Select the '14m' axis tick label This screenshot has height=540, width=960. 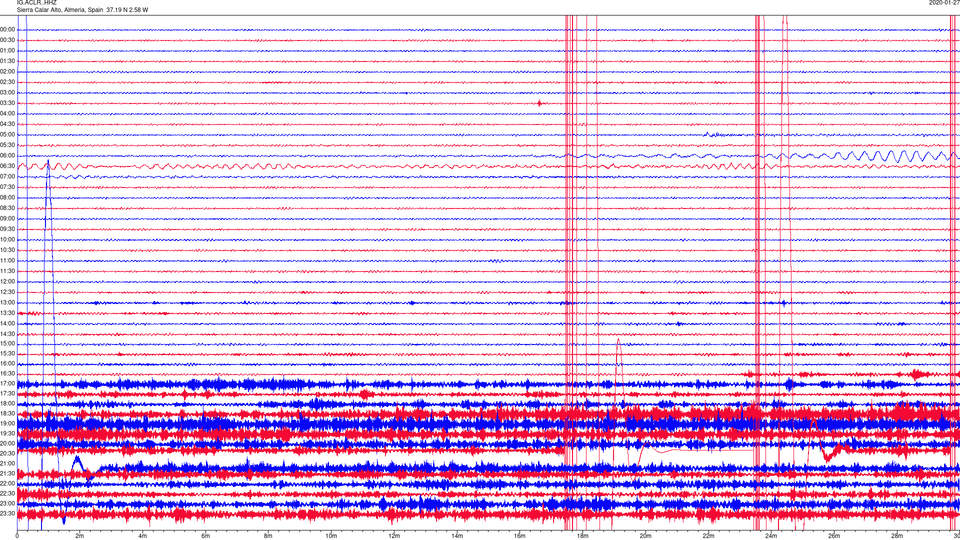pyautogui.click(x=457, y=536)
